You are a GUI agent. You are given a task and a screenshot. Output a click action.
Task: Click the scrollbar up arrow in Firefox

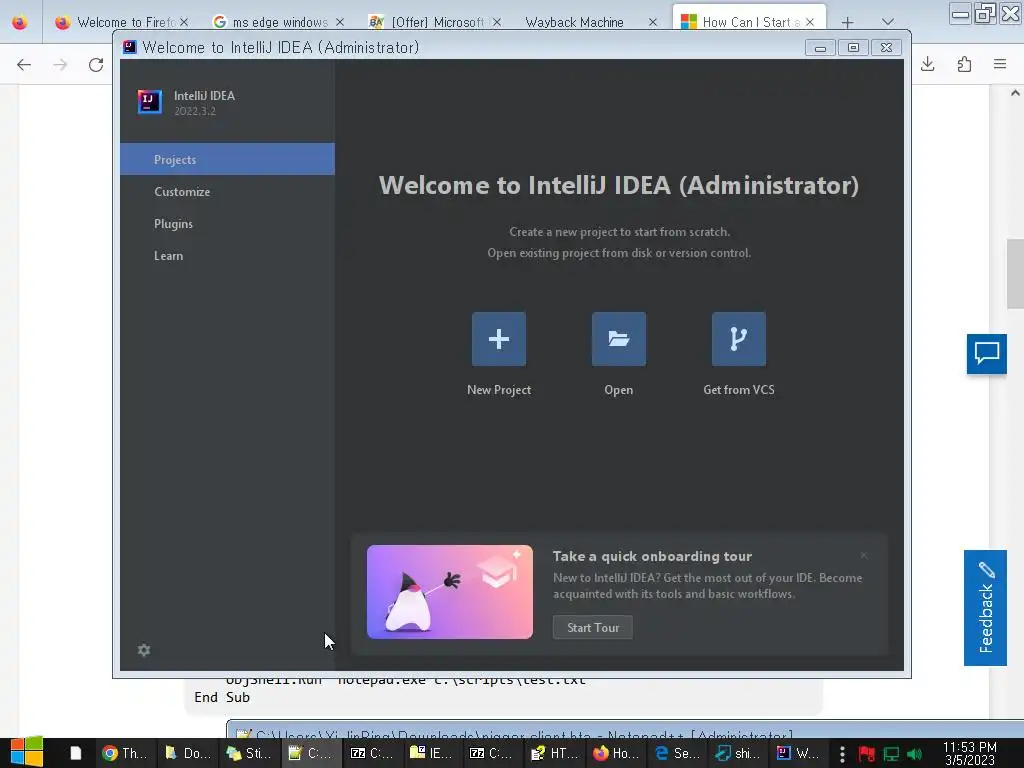click(1015, 93)
